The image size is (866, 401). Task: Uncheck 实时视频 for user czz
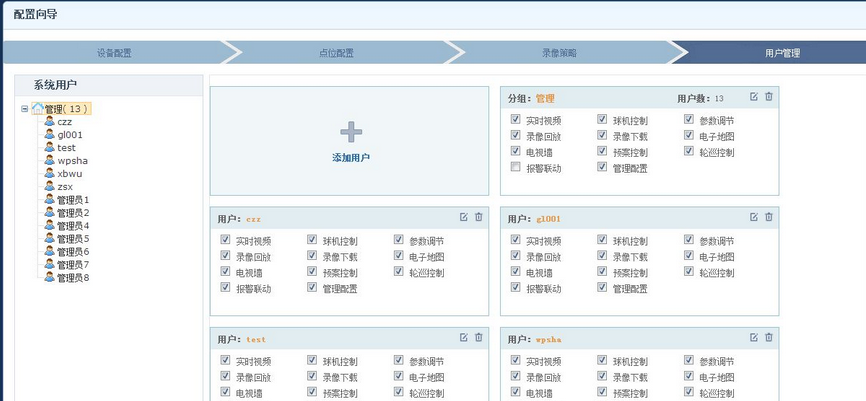(226, 240)
